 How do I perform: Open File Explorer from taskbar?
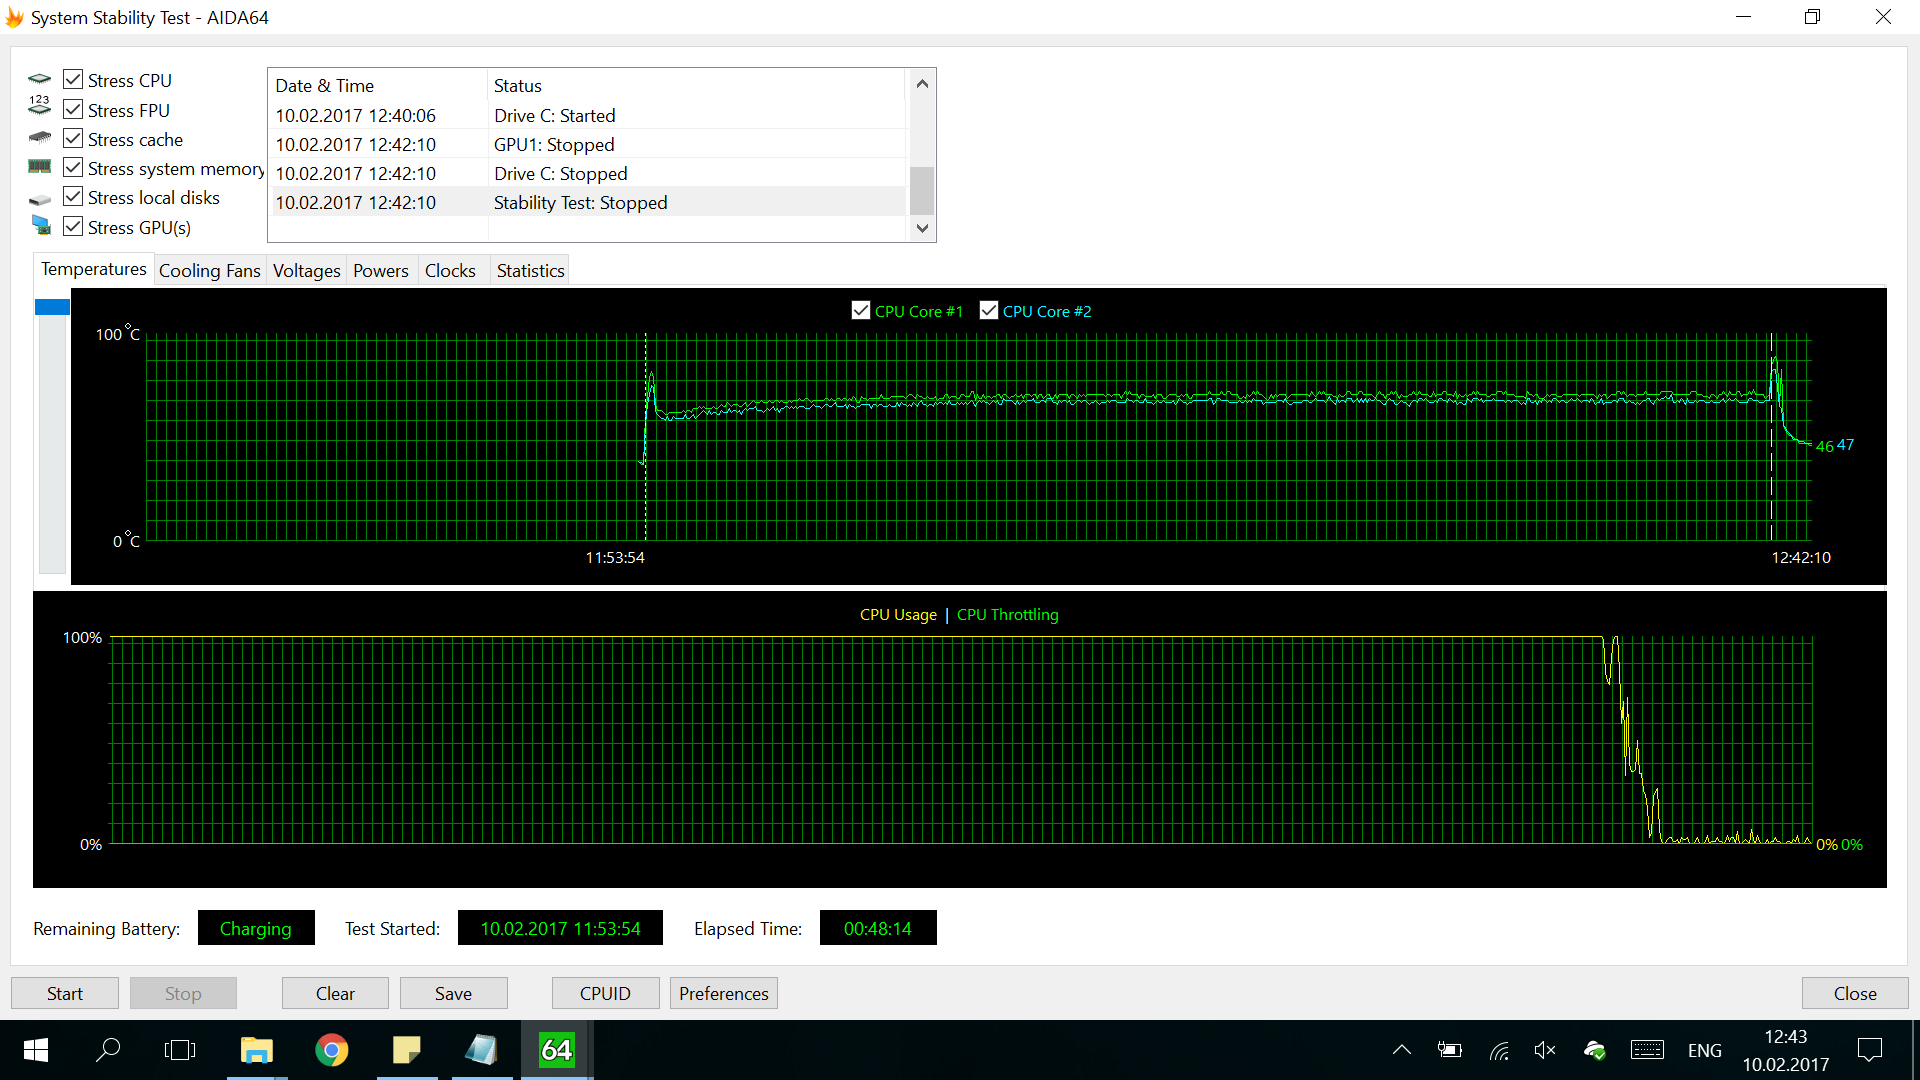[x=256, y=1050]
